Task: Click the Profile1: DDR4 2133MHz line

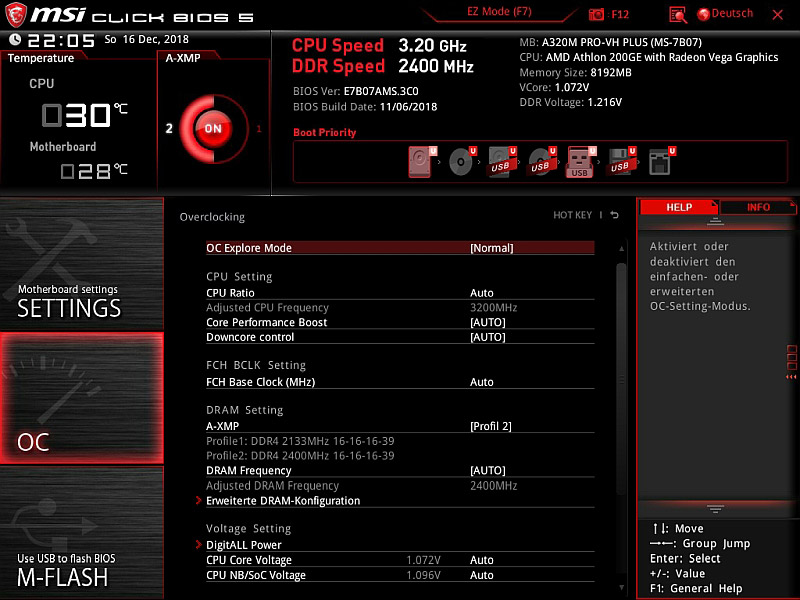Action: pos(300,441)
